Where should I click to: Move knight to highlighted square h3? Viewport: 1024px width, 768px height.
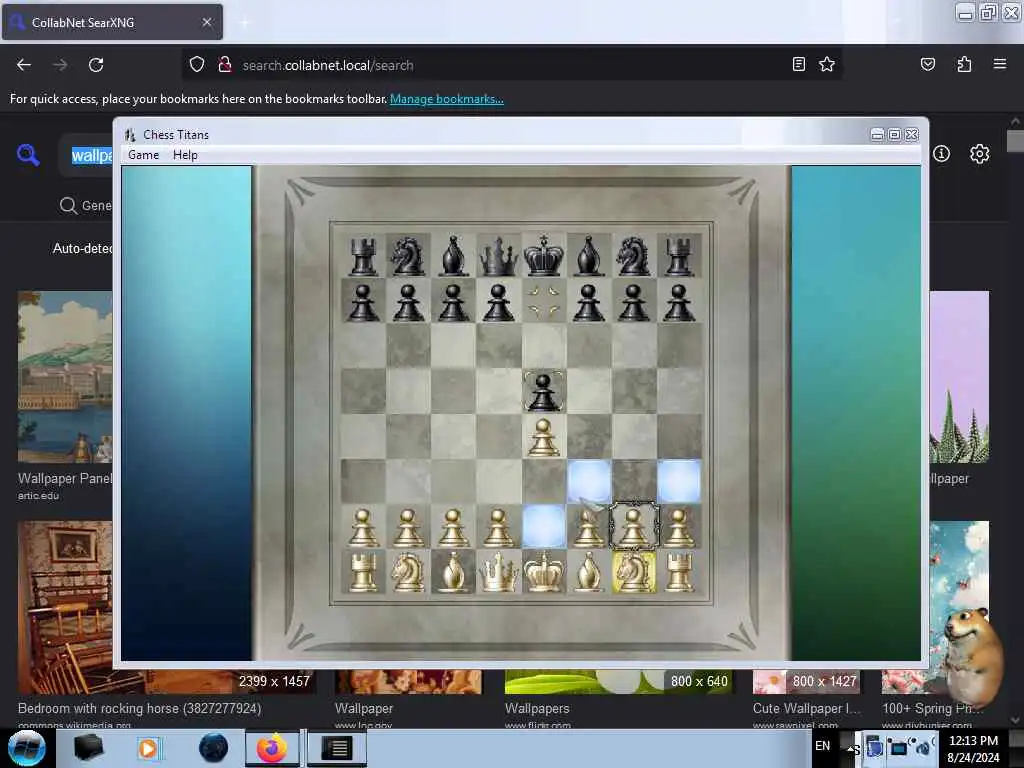coord(679,481)
